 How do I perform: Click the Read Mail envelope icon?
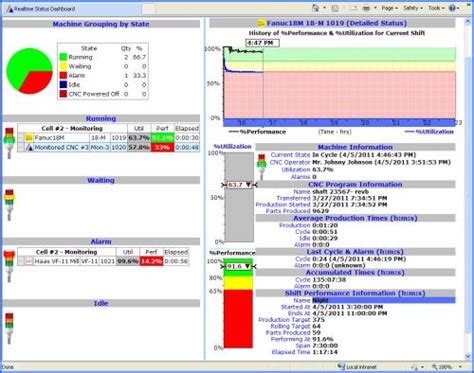(354, 8)
